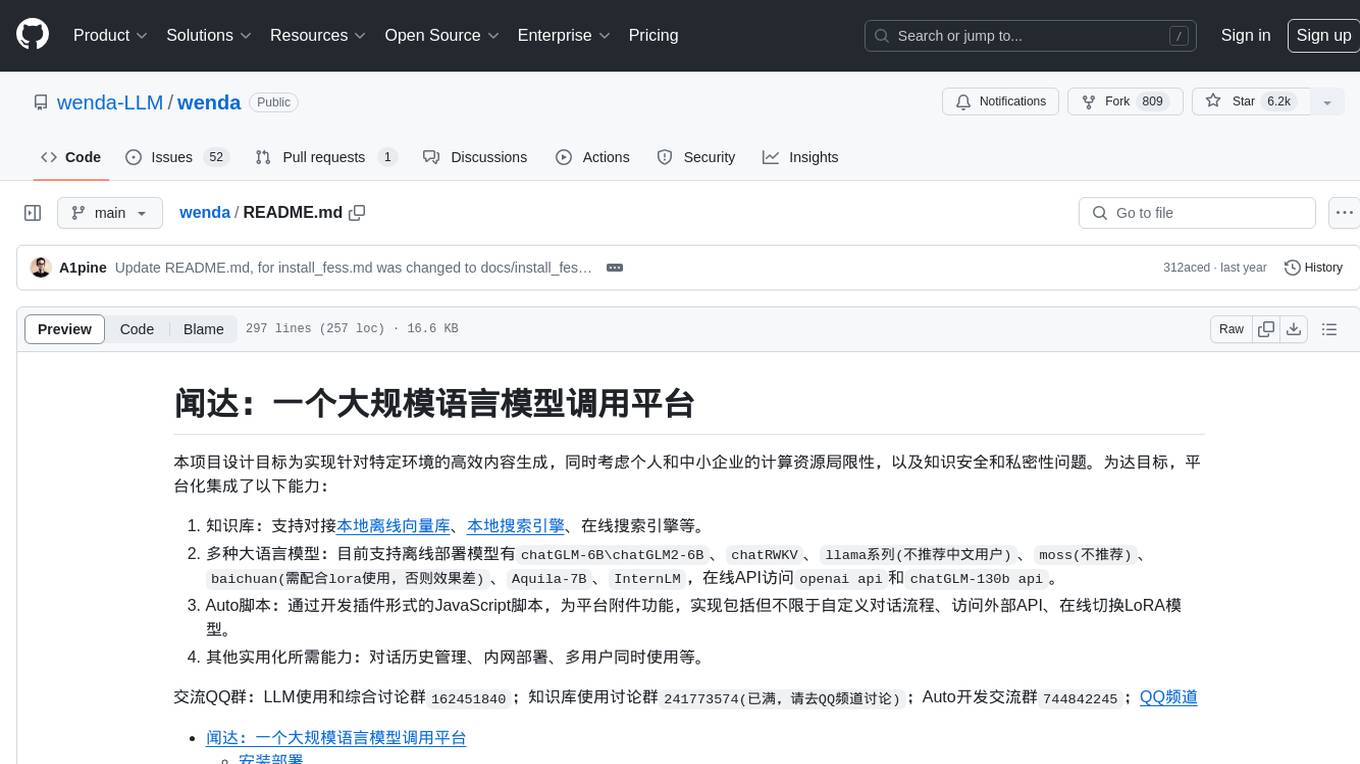Switch to the Insights tab
This screenshot has height=764, width=1360.
(800, 157)
